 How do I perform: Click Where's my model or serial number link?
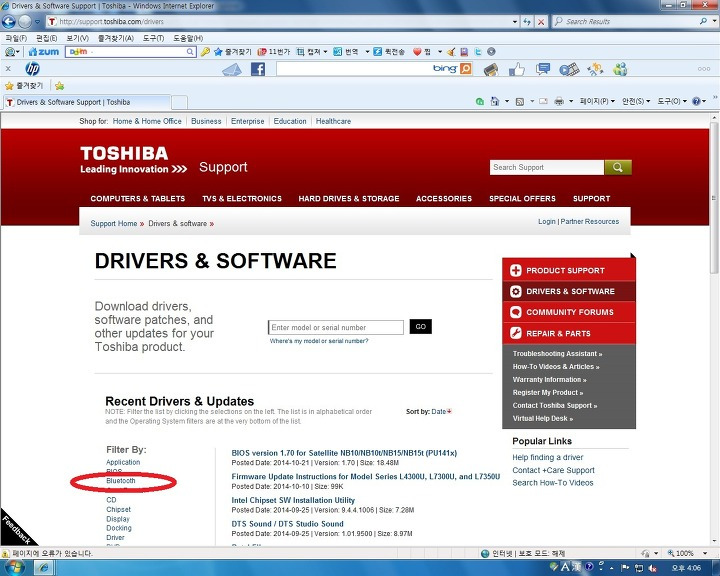click(x=319, y=341)
